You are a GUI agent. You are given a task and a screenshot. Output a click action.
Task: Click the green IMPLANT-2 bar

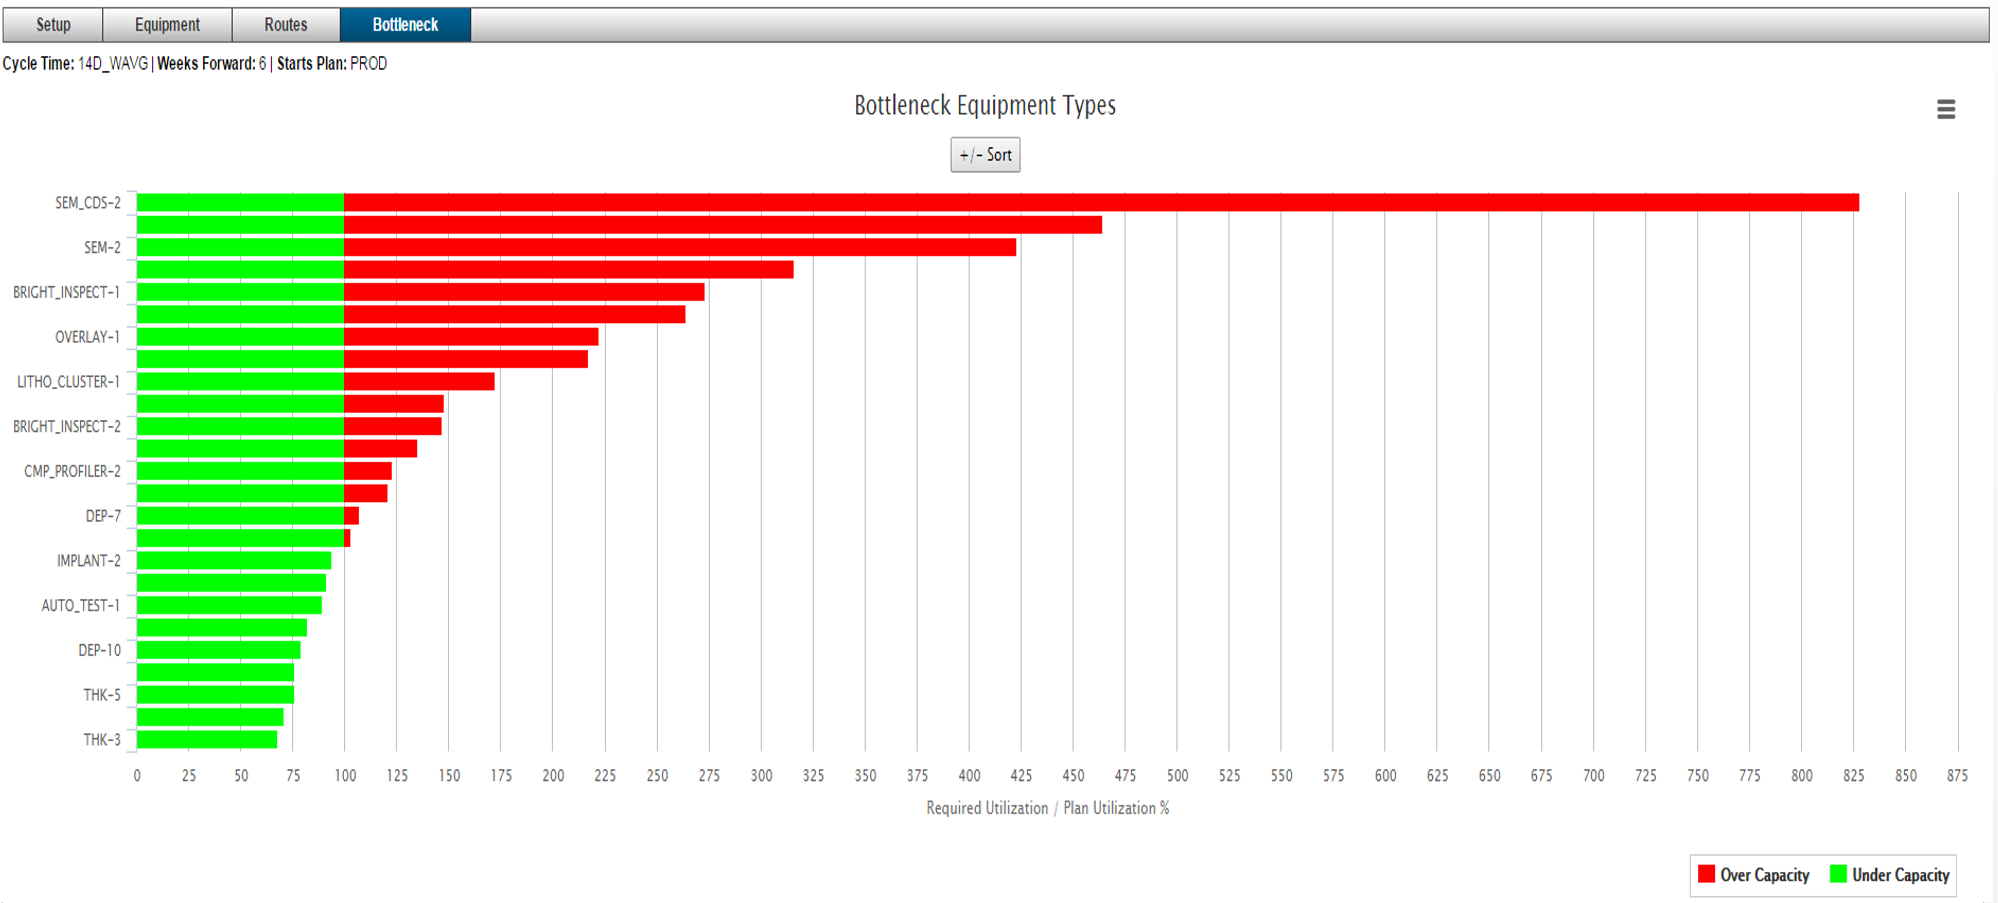pyautogui.click(x=234, y=561)
